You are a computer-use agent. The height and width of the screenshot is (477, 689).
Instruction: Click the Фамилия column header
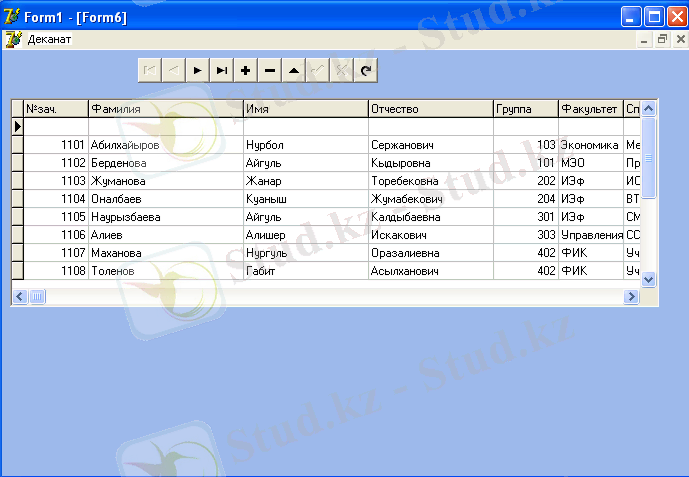pos(166,109)
